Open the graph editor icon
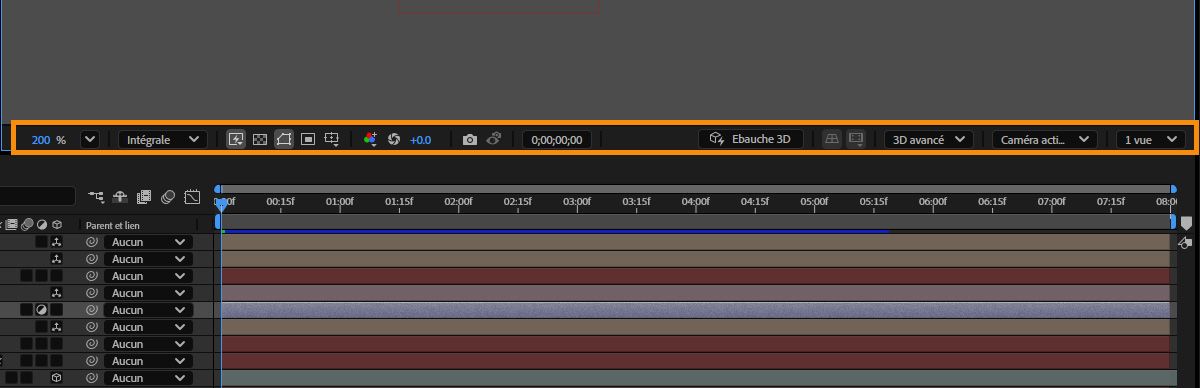This screenshot has width=1200, height=388. tap(193, 196)
